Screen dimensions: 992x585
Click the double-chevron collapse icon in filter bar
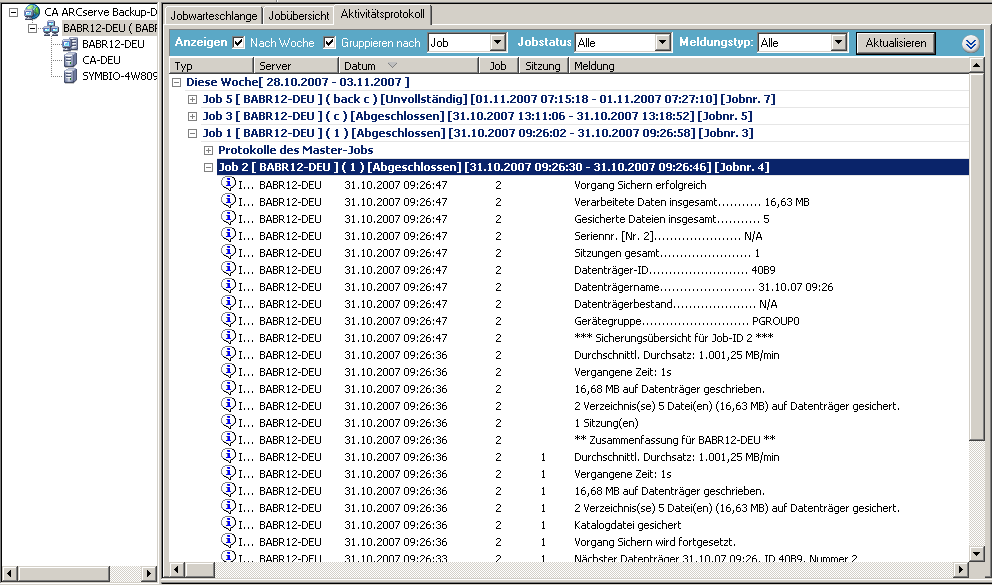click(969, 43)
